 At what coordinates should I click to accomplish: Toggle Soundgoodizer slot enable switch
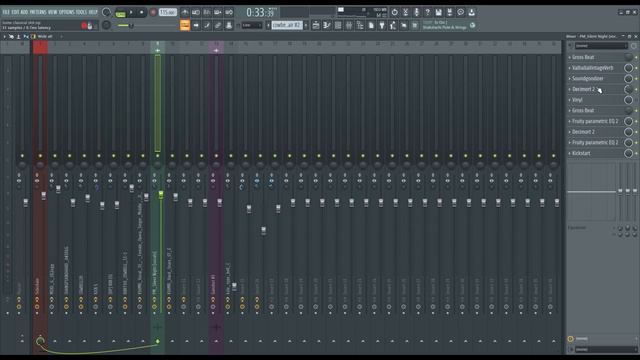pos(636,79)
